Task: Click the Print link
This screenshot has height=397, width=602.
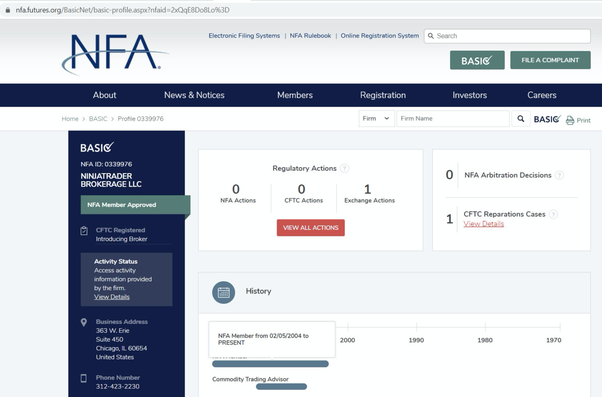Action: pos(583,120)
